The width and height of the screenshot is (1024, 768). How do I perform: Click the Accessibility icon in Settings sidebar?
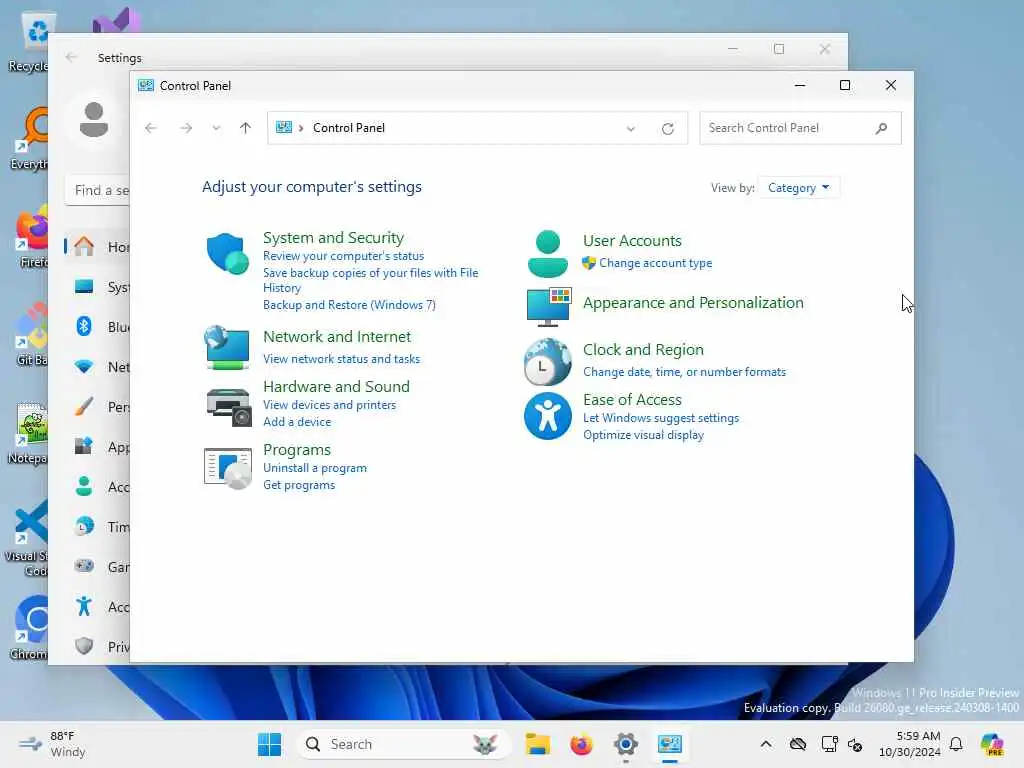84,606
